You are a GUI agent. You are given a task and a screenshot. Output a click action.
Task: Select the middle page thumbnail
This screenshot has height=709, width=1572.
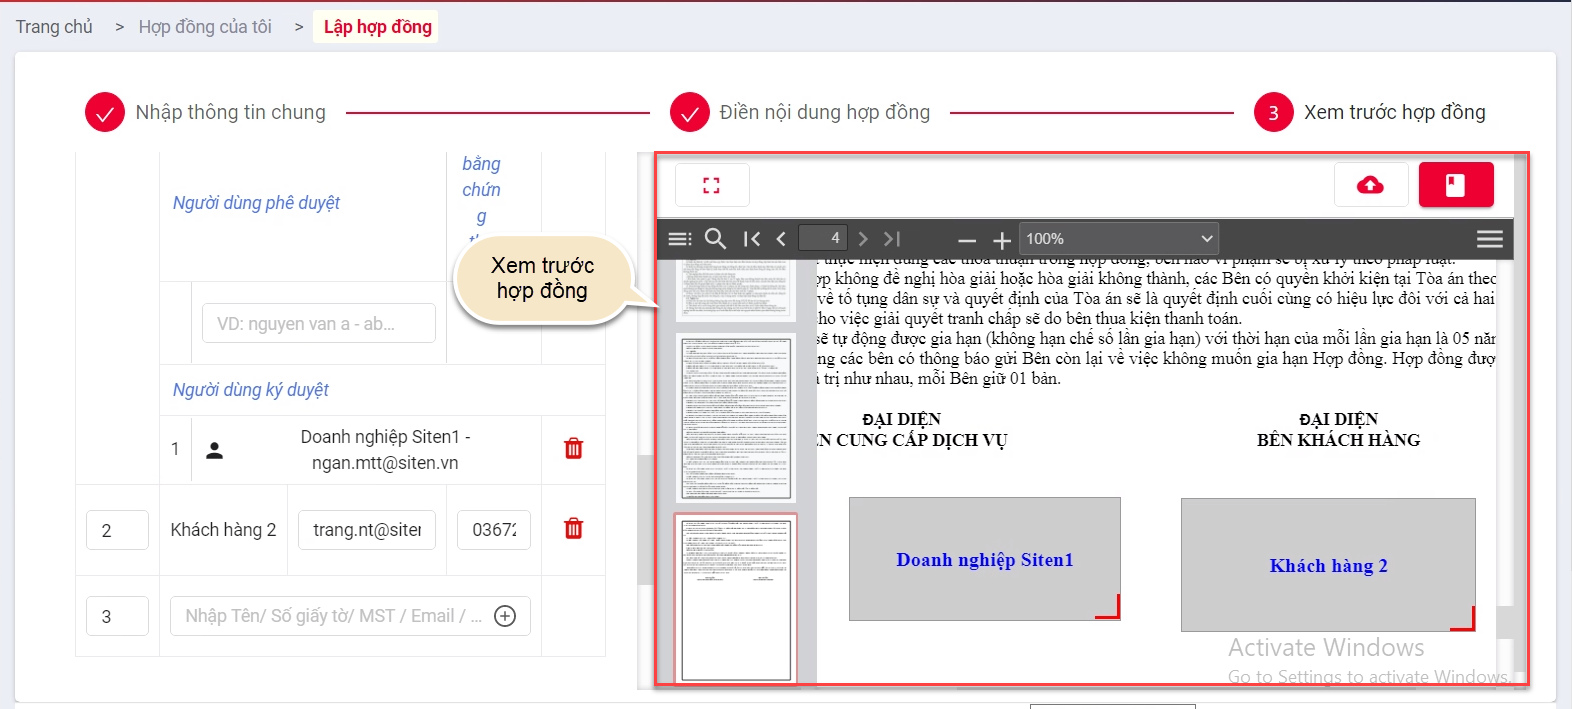pos(736,418)
